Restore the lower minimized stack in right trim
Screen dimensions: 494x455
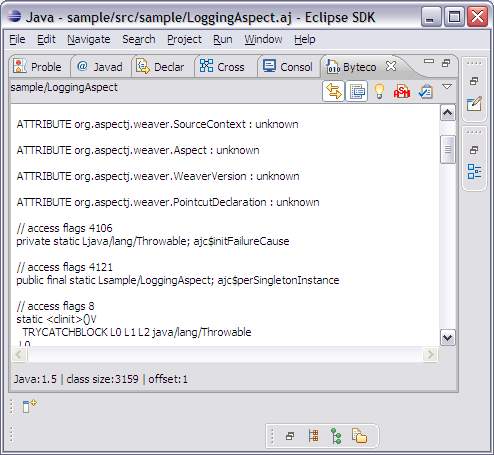coord(474,150)
